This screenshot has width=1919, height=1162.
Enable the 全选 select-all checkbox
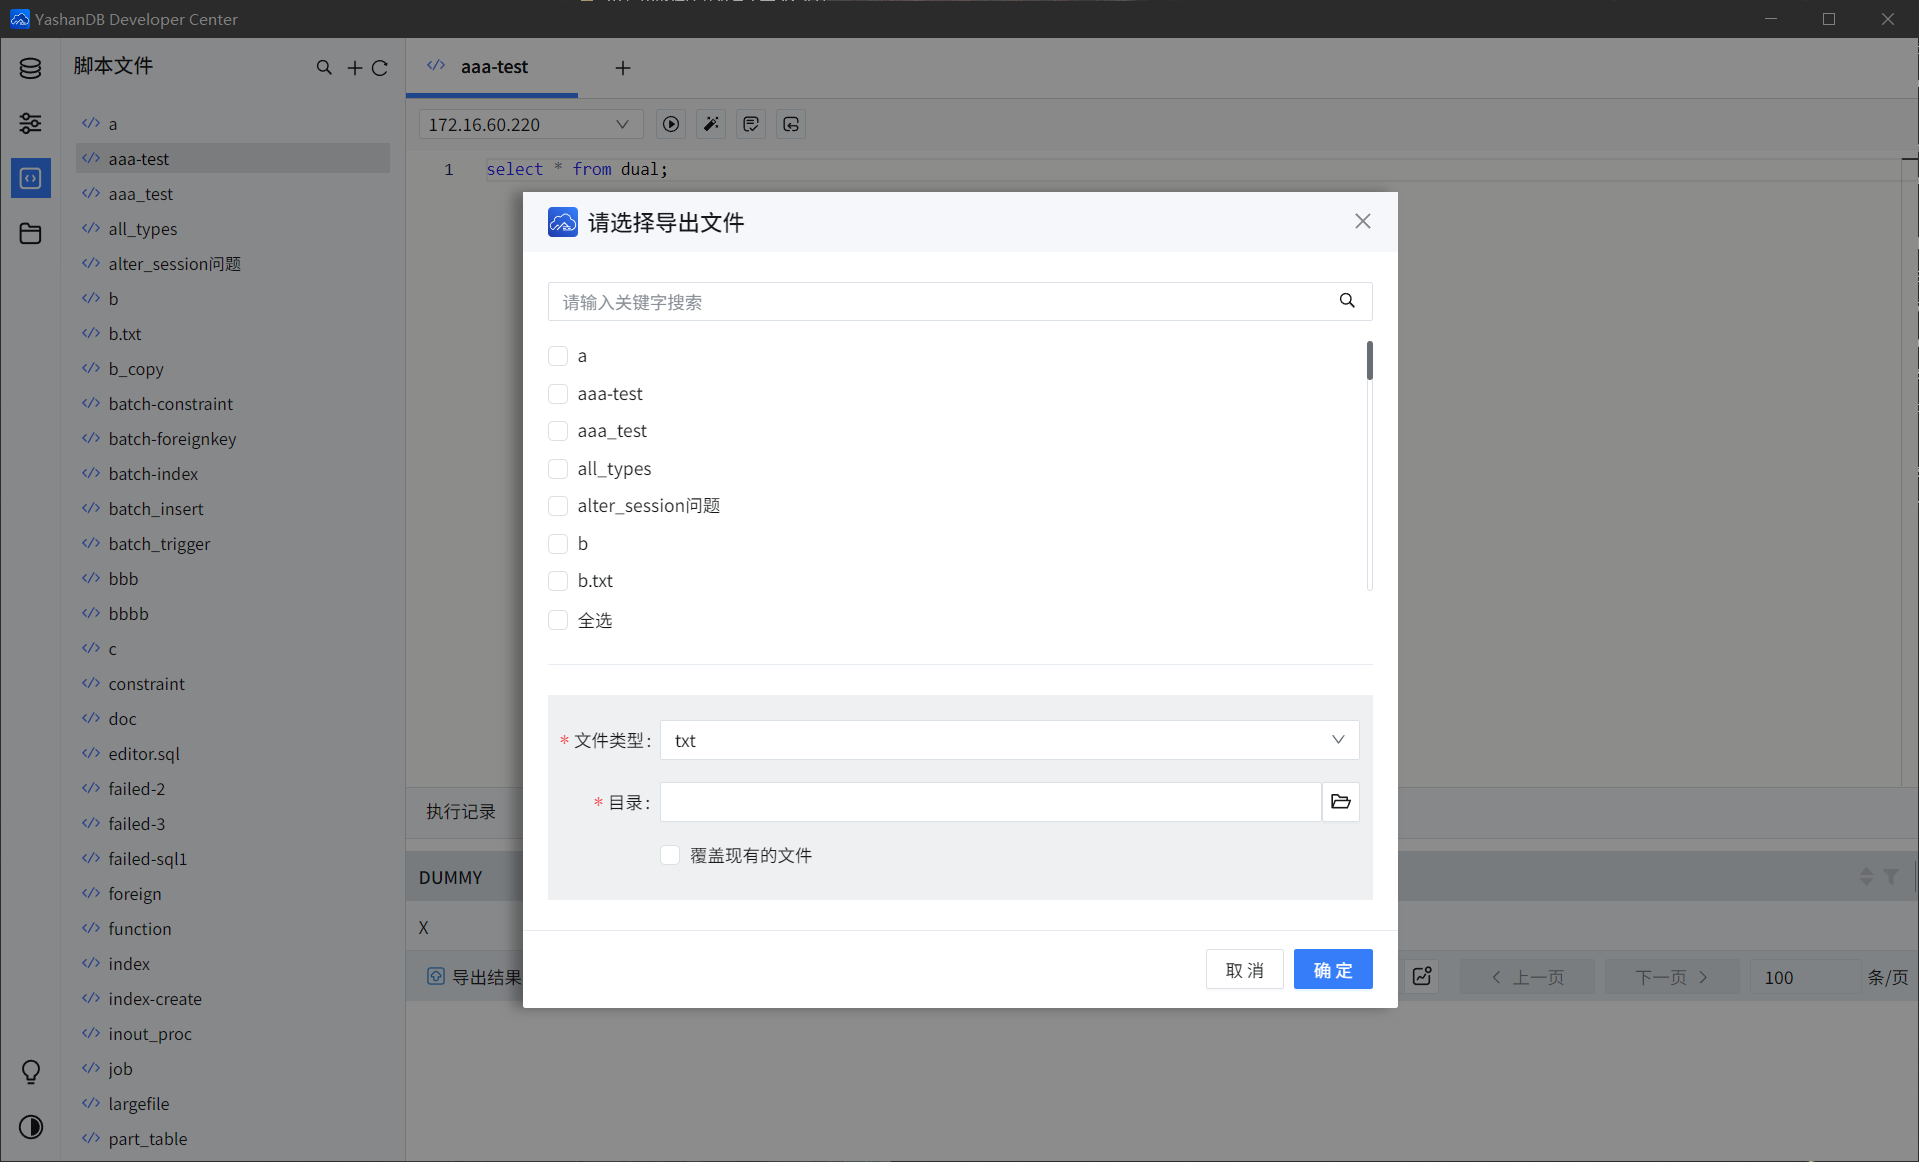click(x=558, y=620)
